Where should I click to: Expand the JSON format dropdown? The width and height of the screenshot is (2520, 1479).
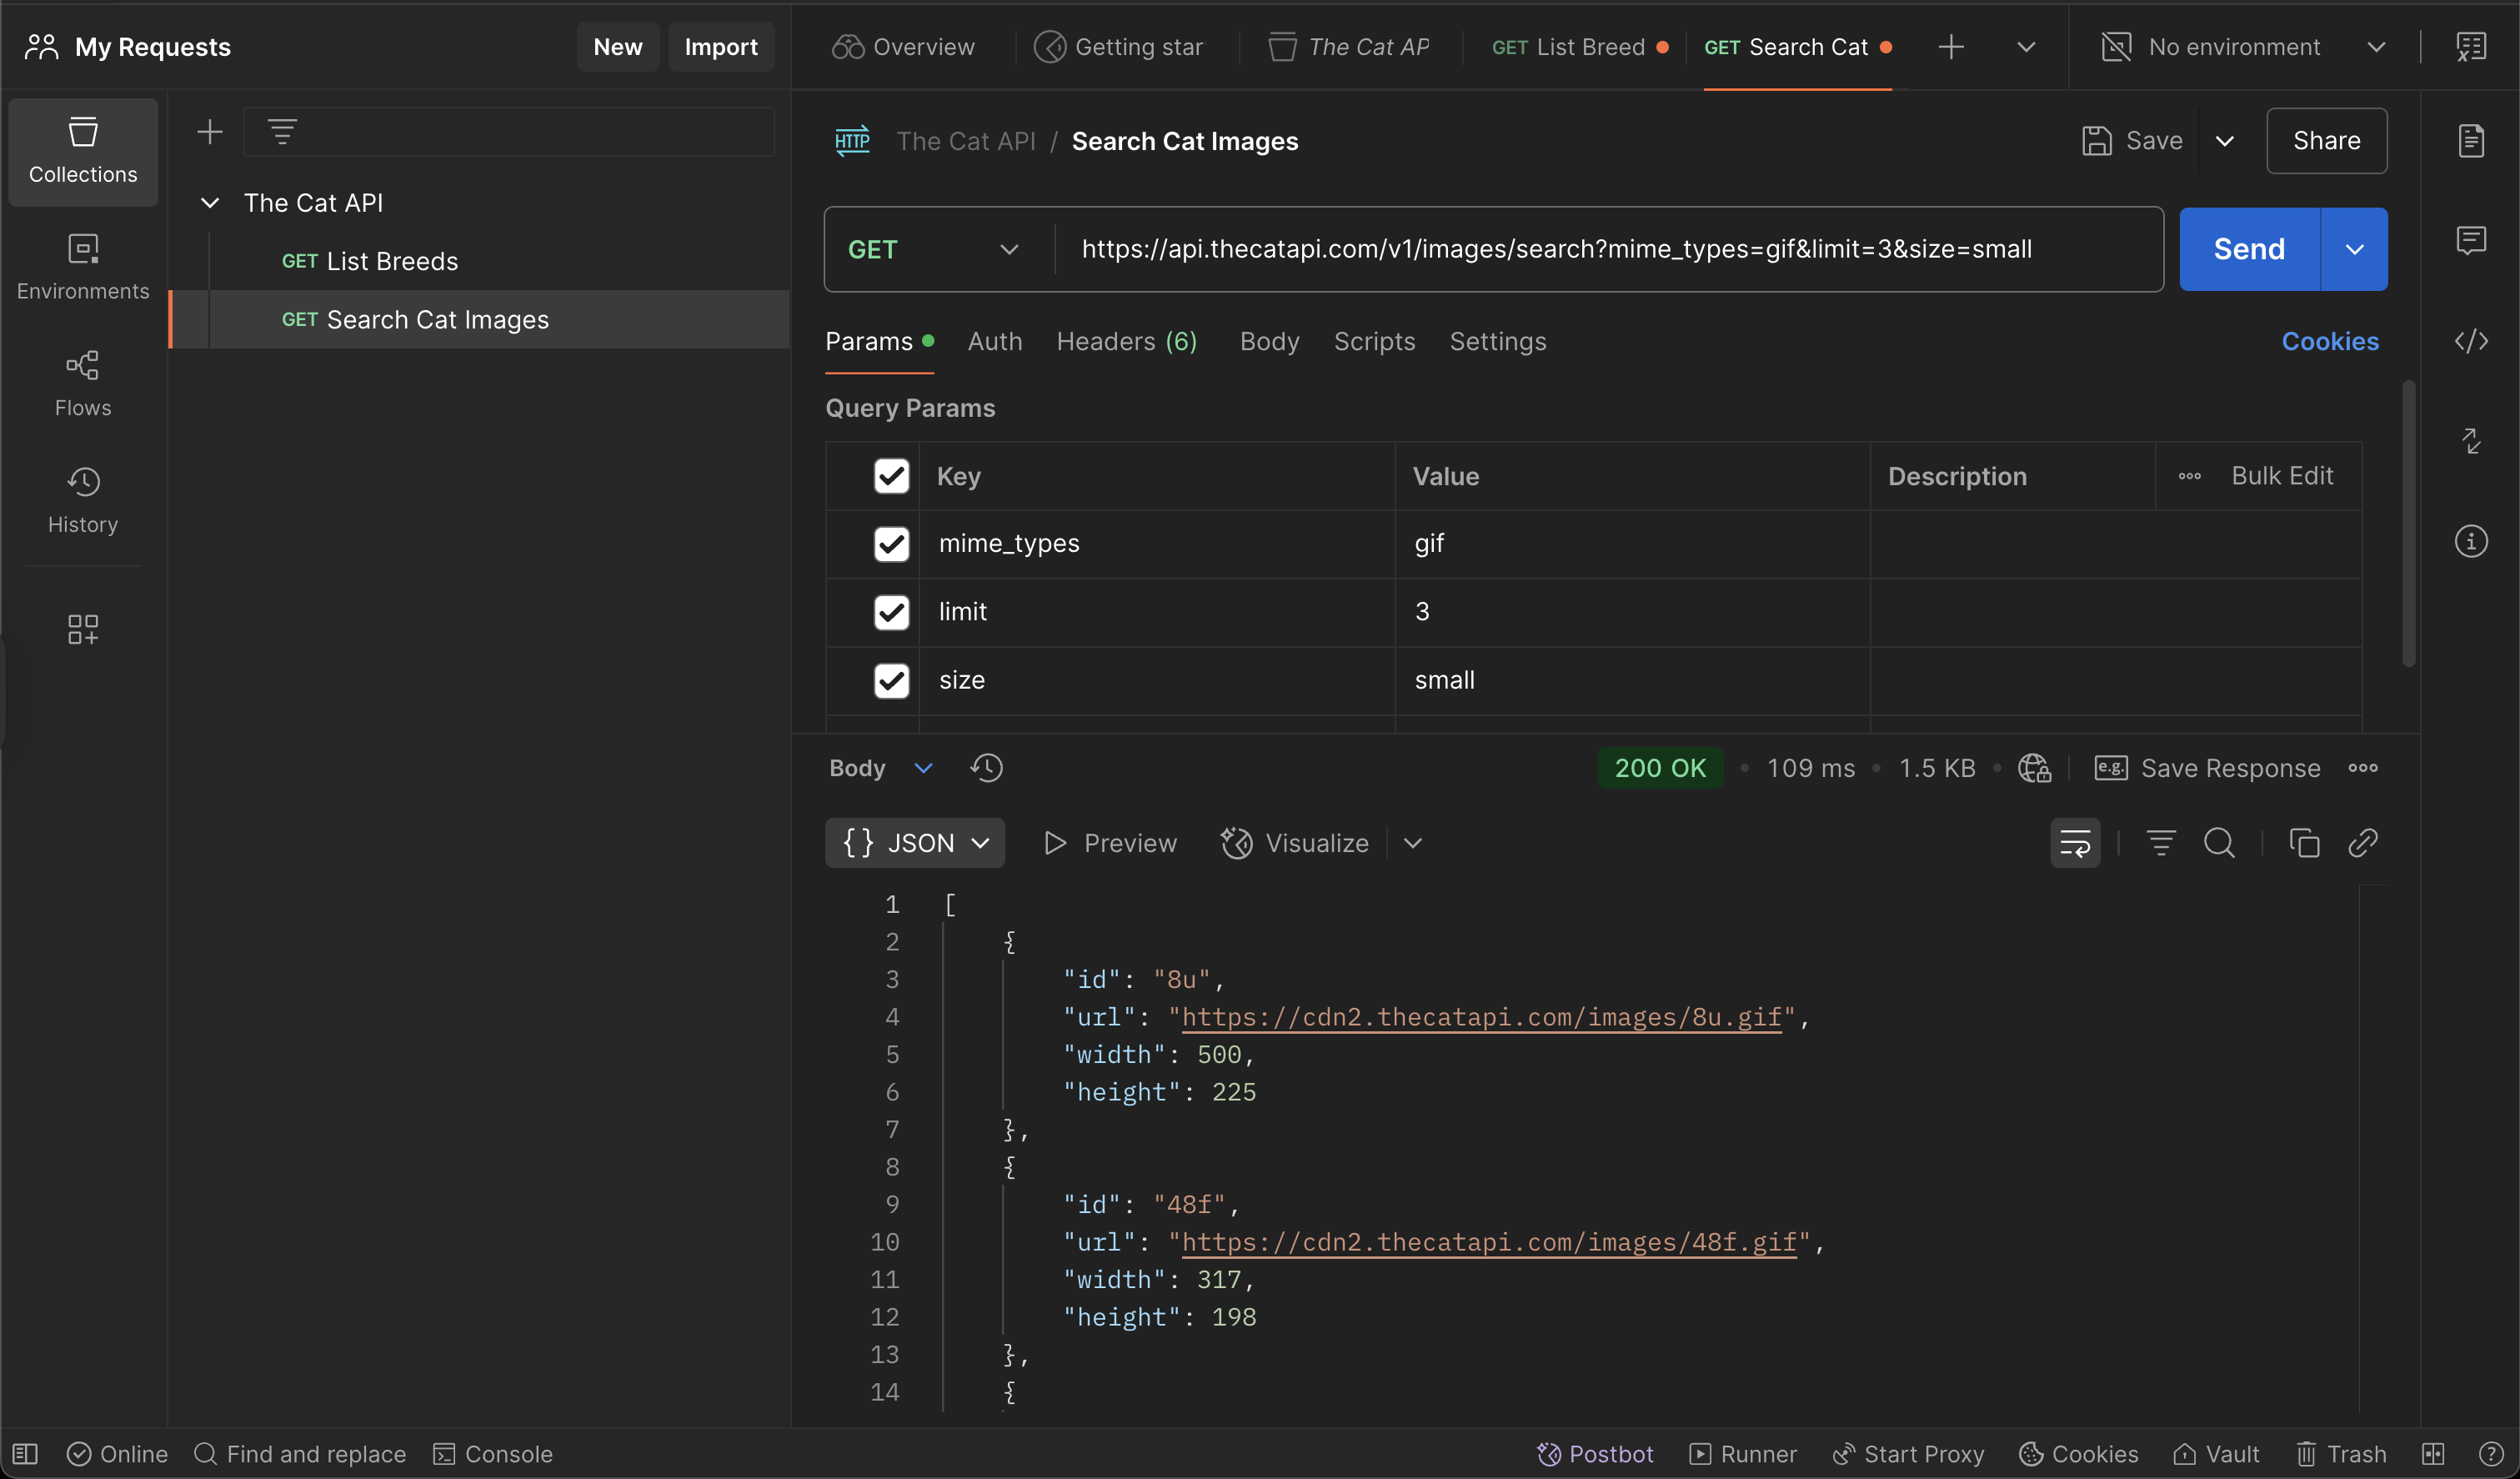(915, 843)
